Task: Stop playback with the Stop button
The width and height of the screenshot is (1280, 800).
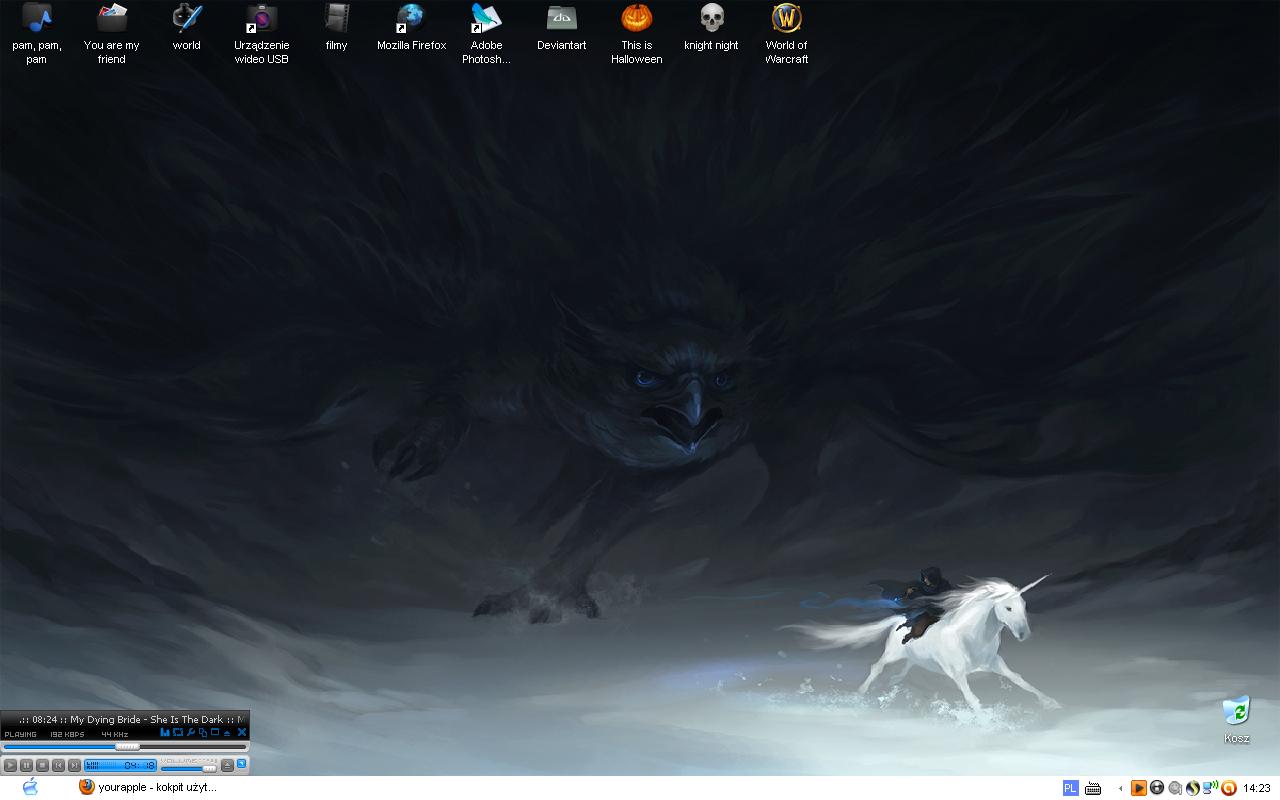Action: point(42,765)
